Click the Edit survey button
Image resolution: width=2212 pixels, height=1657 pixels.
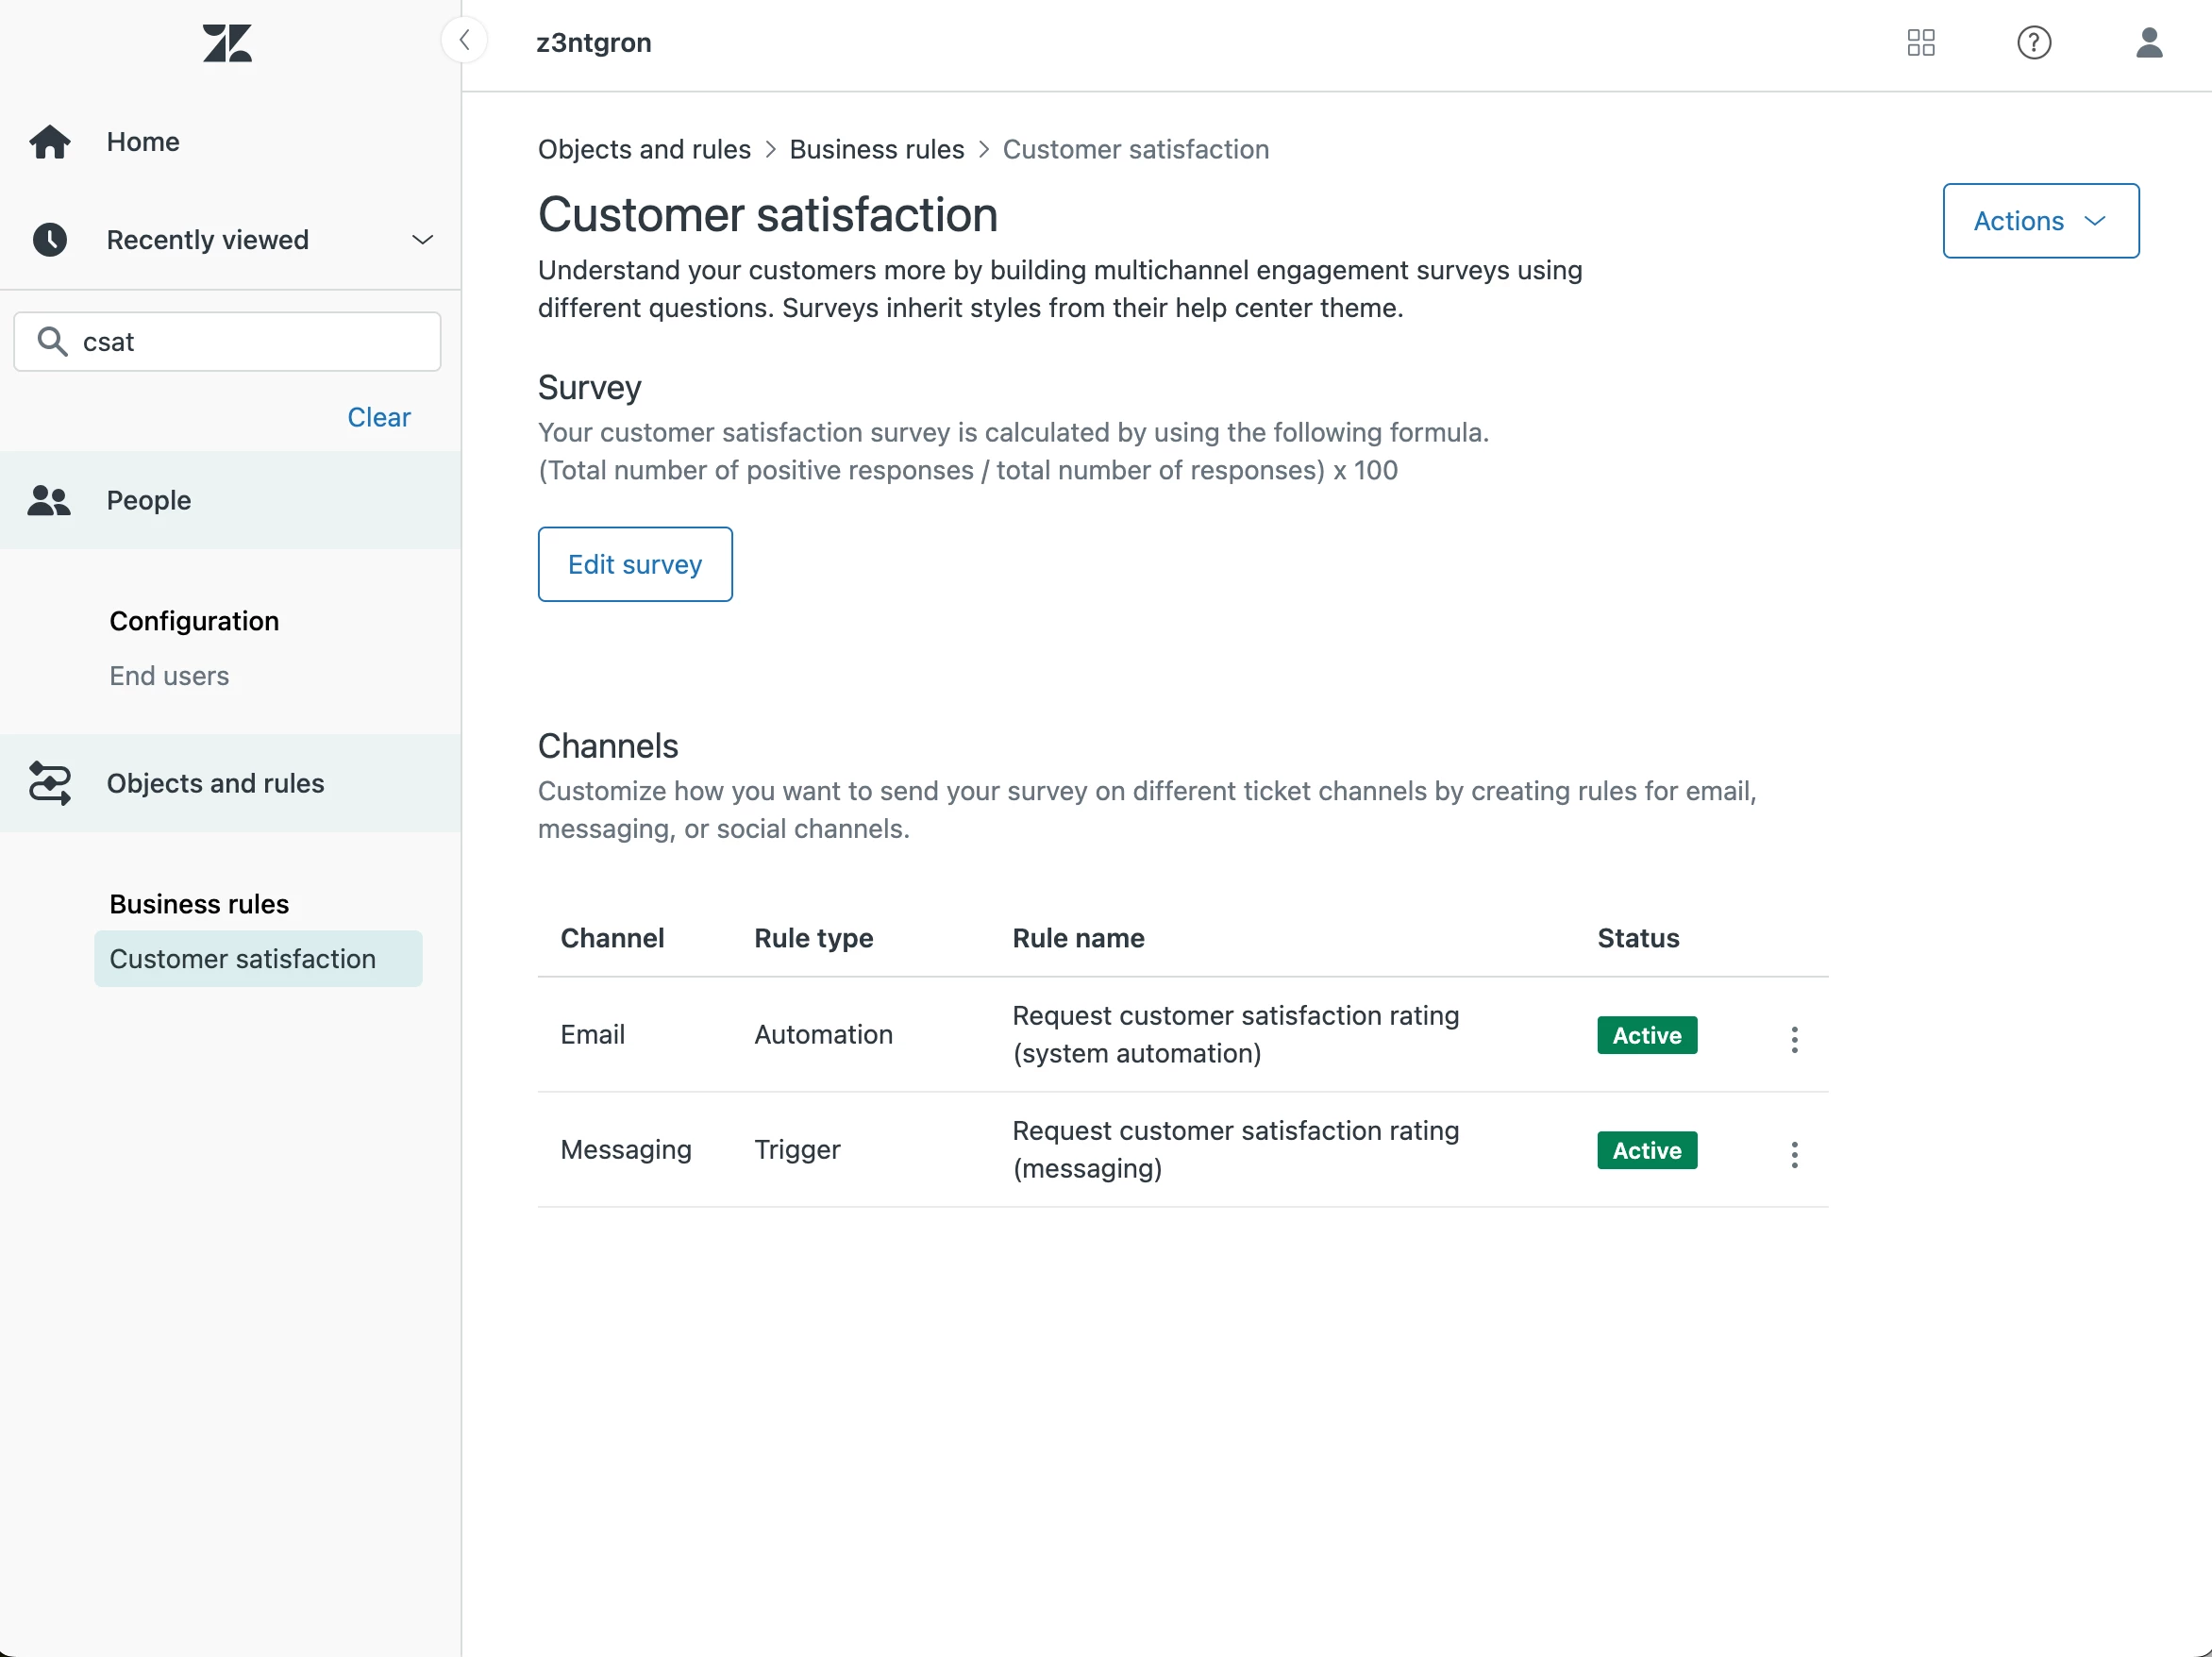(635, 564)
